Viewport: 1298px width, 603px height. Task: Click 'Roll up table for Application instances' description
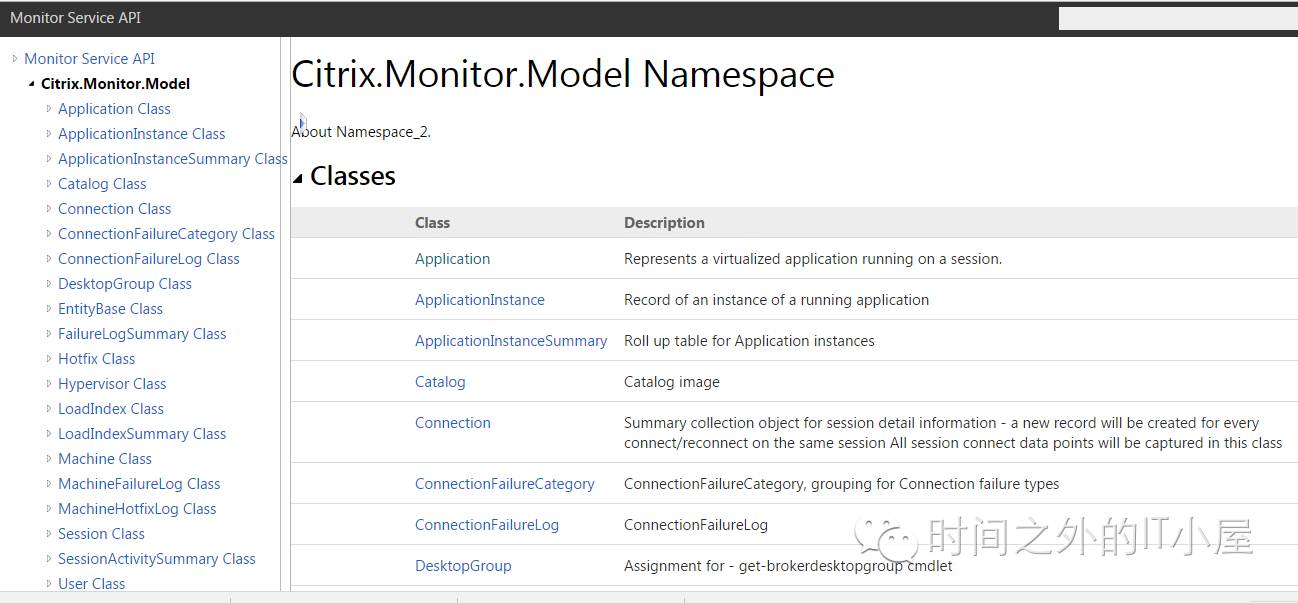(749, 341)
